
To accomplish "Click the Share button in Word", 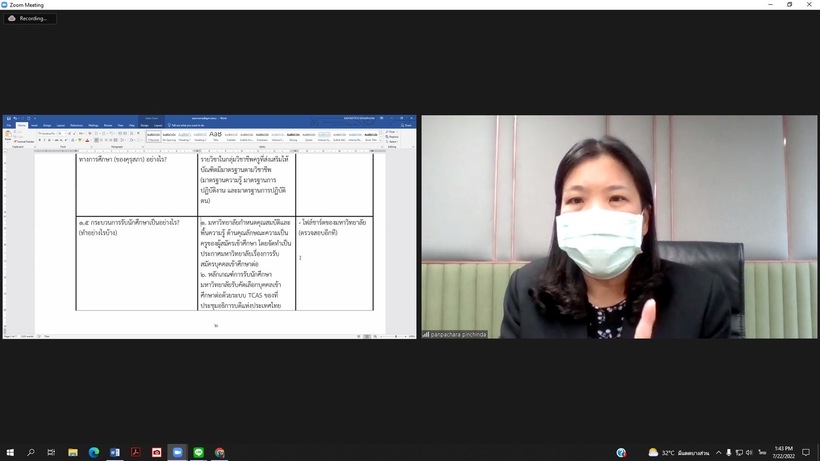I will (406, 125).
